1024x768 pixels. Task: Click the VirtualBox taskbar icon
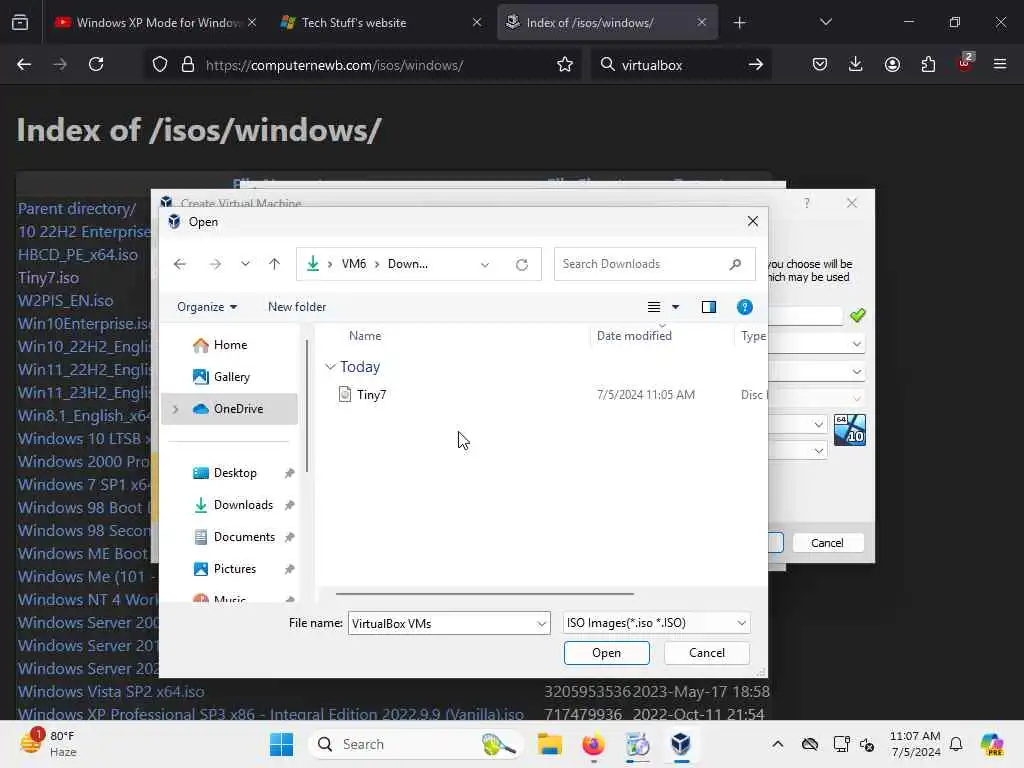(x=680, y=744)
